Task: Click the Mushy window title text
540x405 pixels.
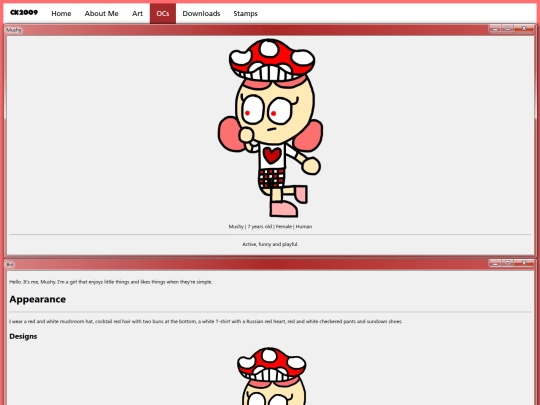Action: click(14, 30)
